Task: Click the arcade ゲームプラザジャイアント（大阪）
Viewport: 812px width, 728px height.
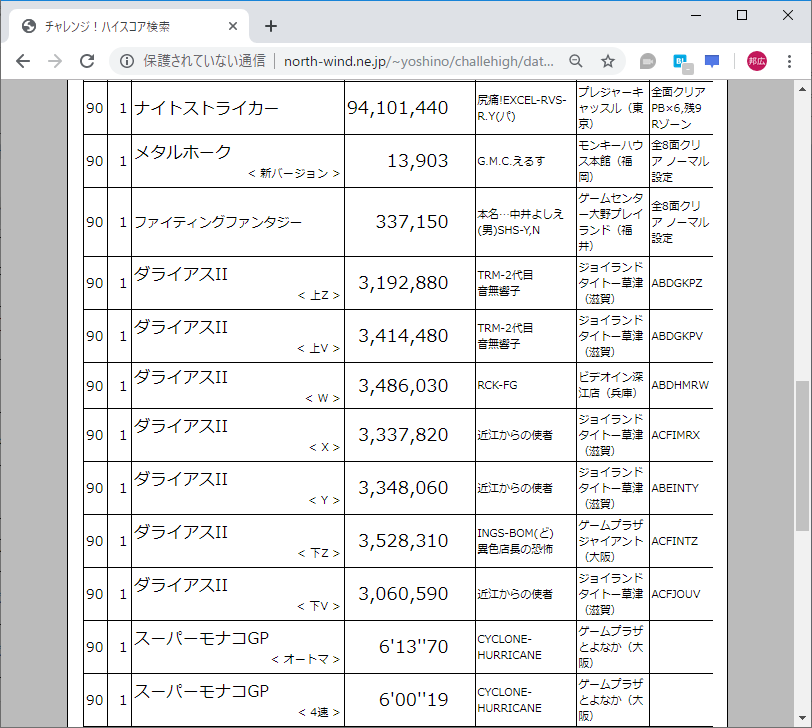Action: pyautogui.click(x=611, y=541)
